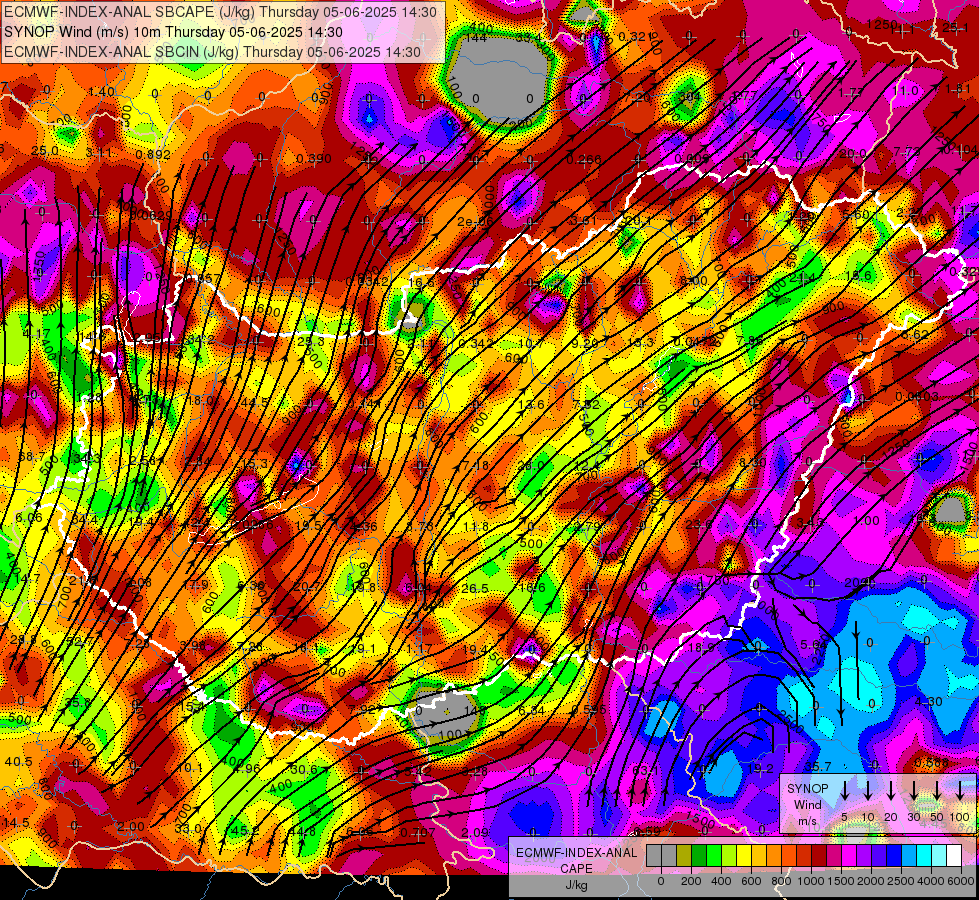
Task: Click the station value '4.96' on map
Action: pos(247,768)
